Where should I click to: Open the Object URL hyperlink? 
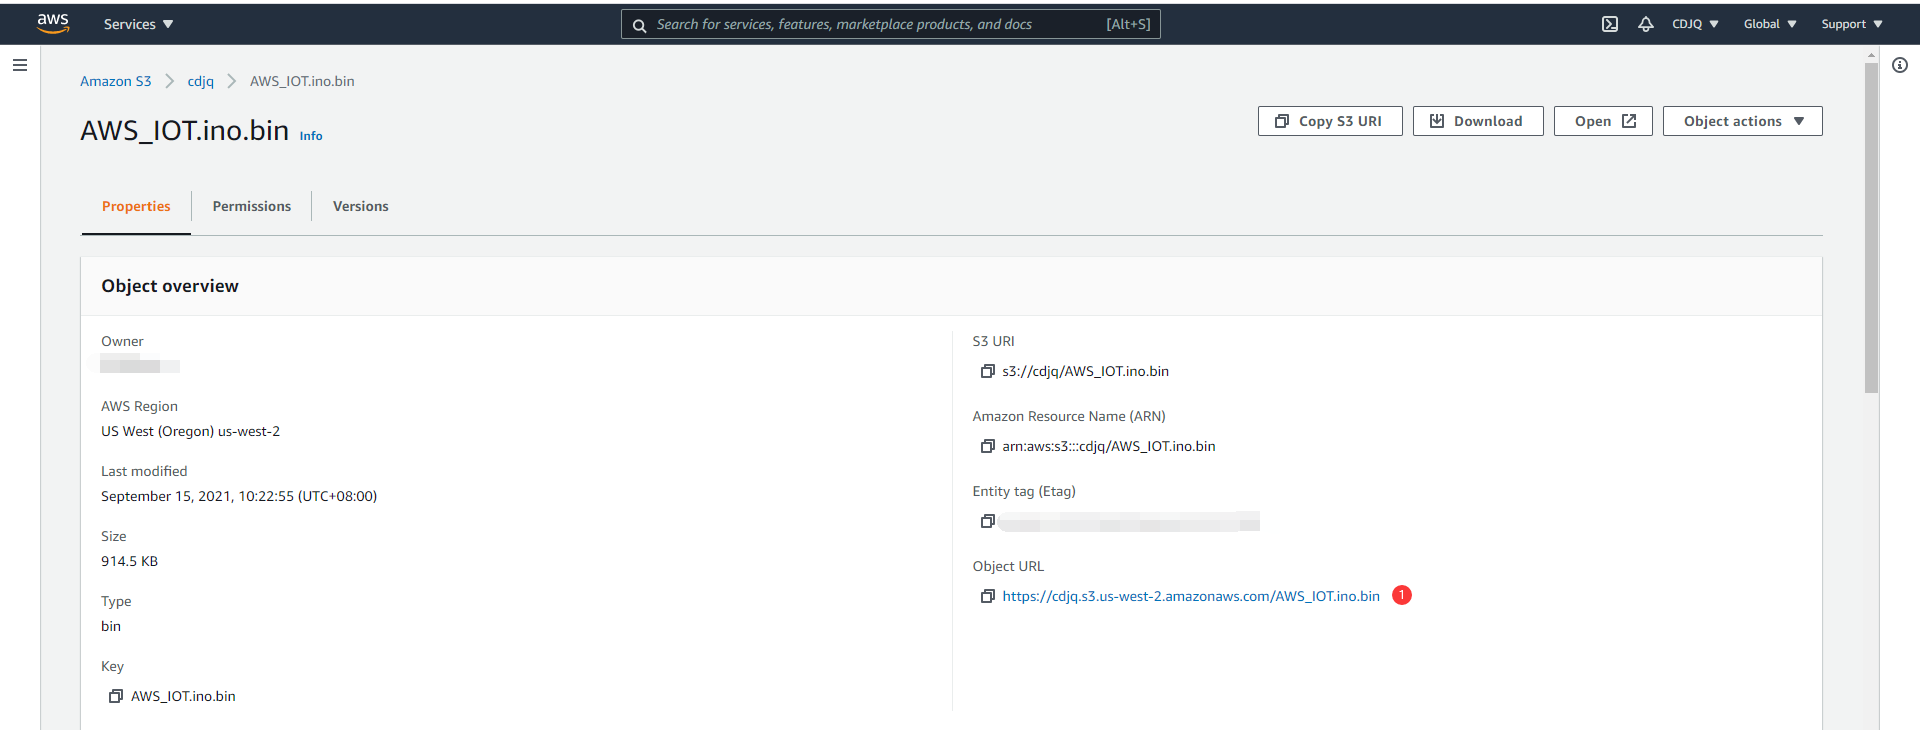point(1191,596)
